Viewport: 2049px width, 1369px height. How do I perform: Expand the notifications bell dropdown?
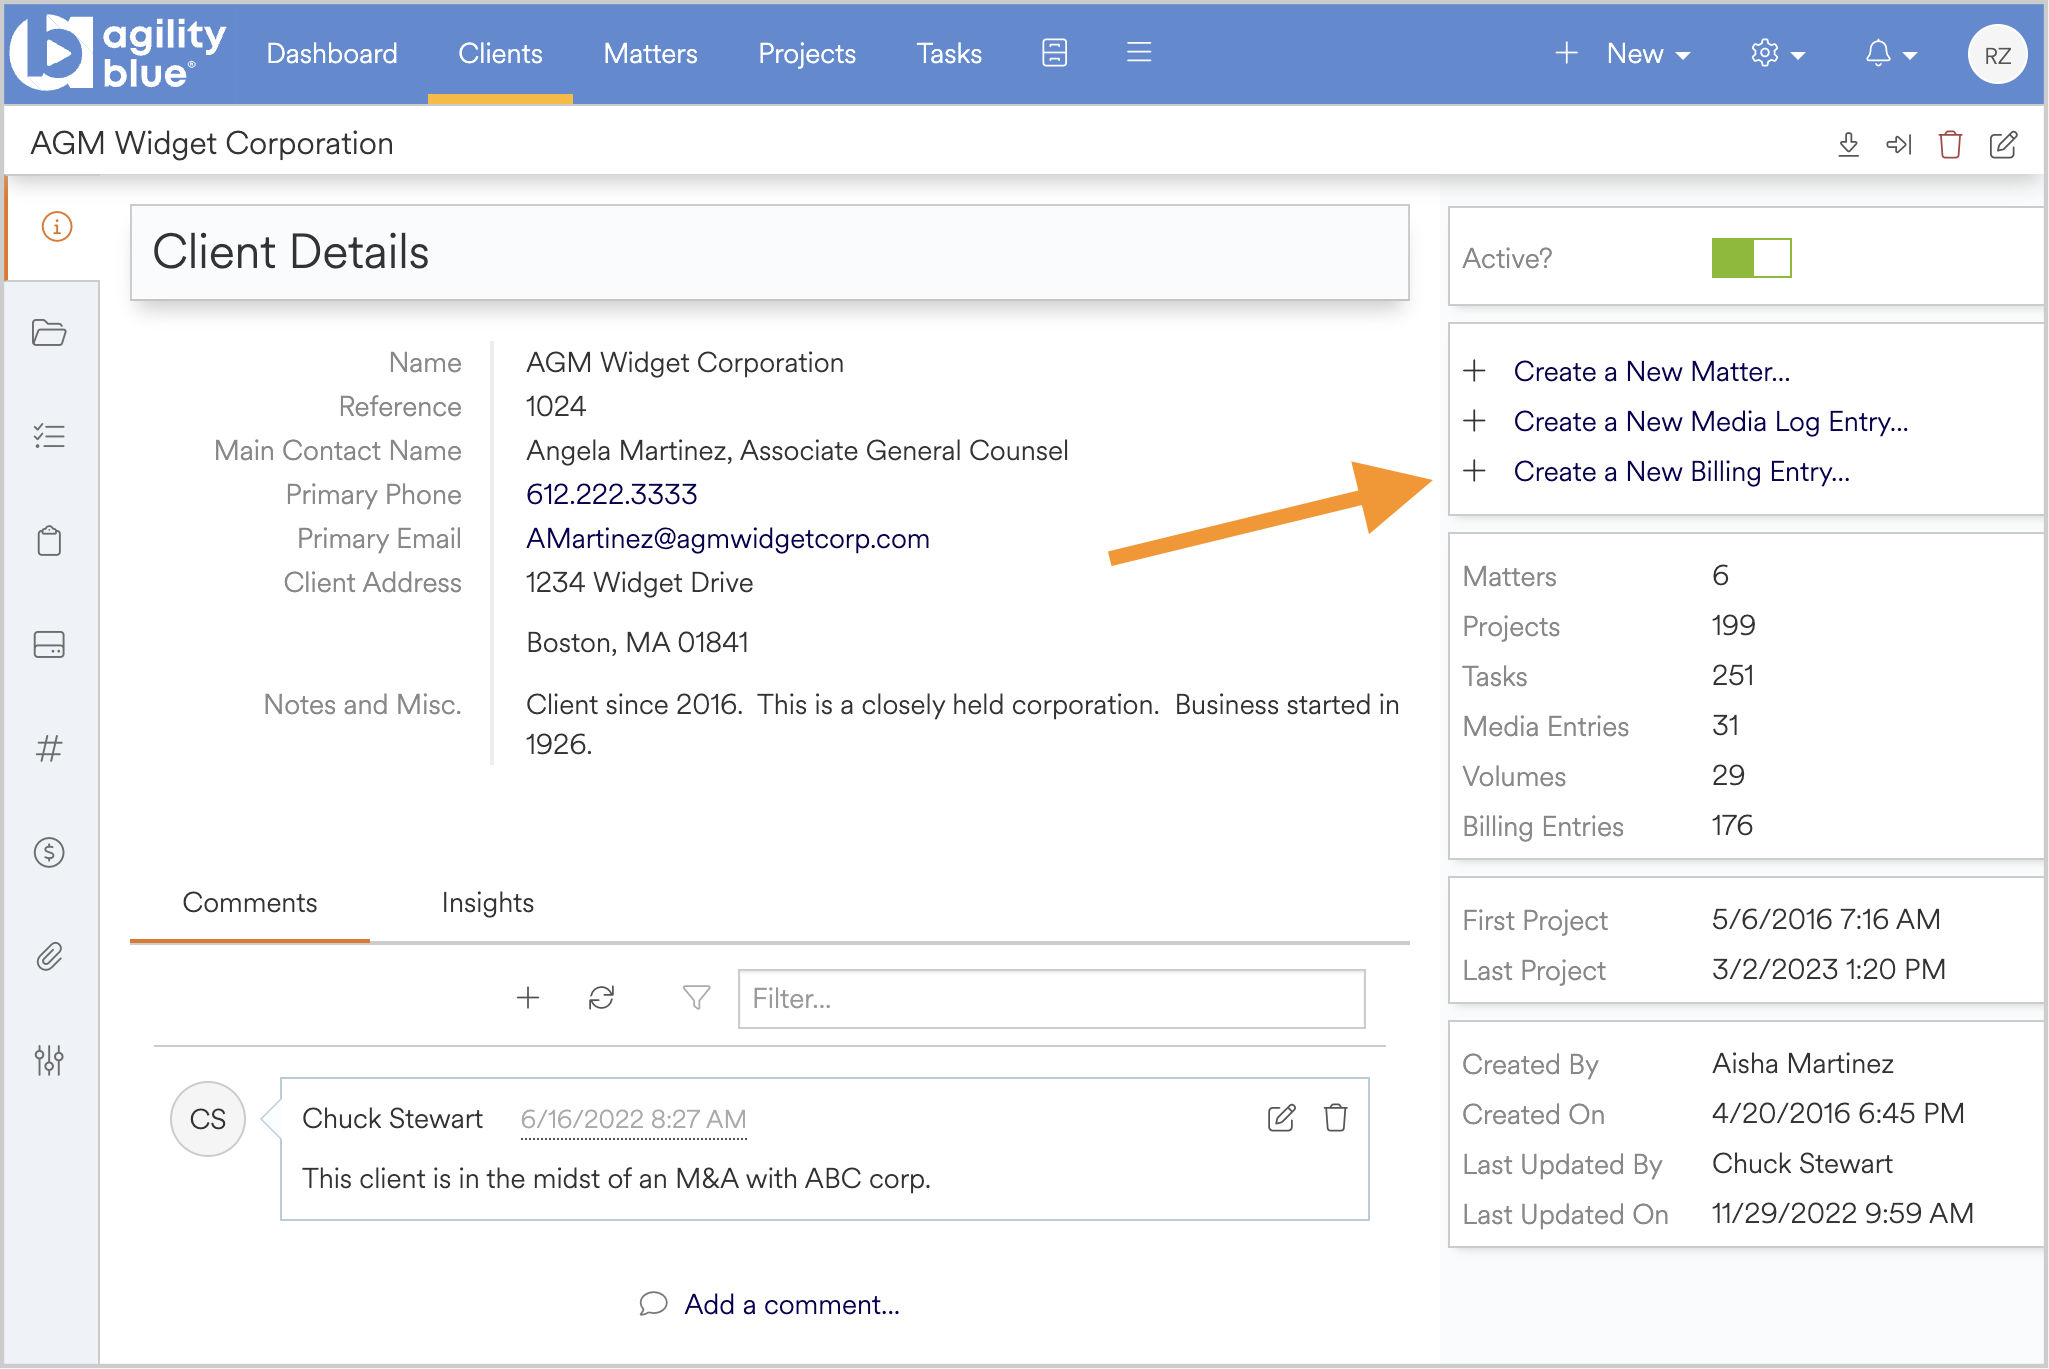(x=1890, y=54)
